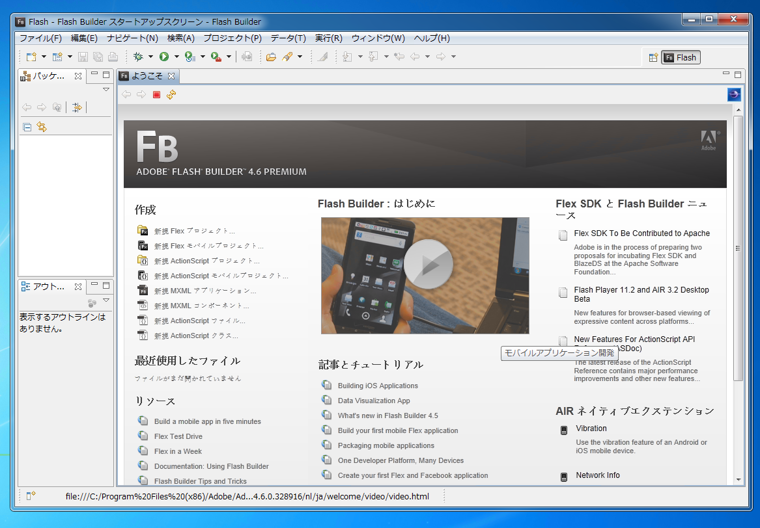Click the New wizard icon in the main toolbar

coord(32,57)
